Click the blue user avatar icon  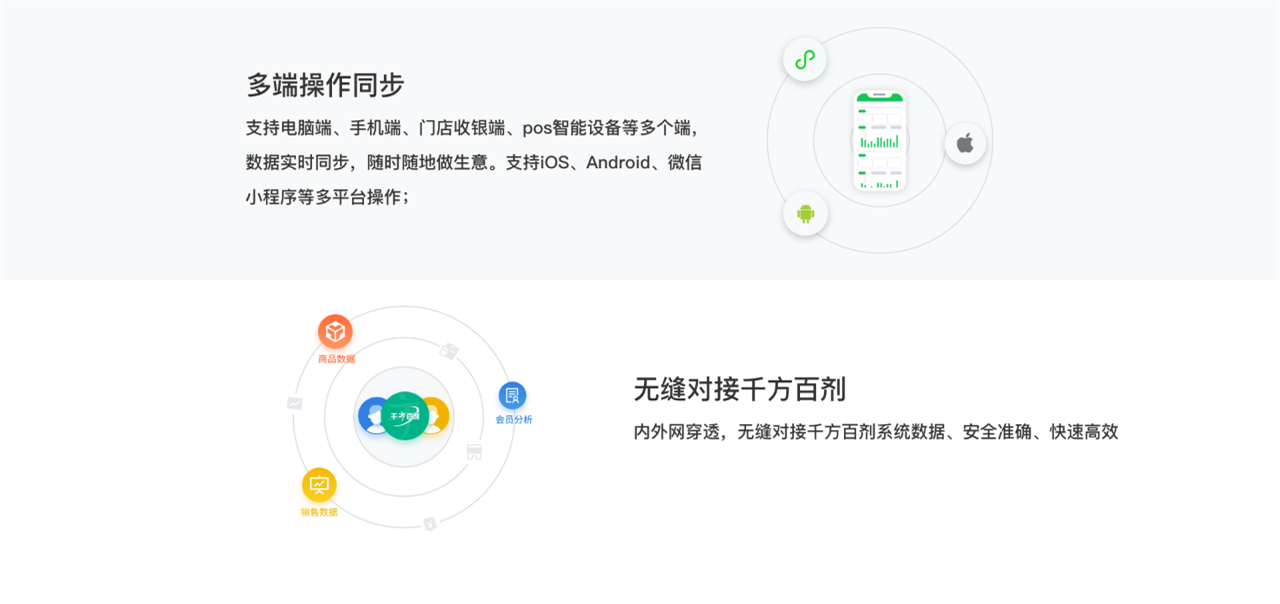click(x=374, y=416)
